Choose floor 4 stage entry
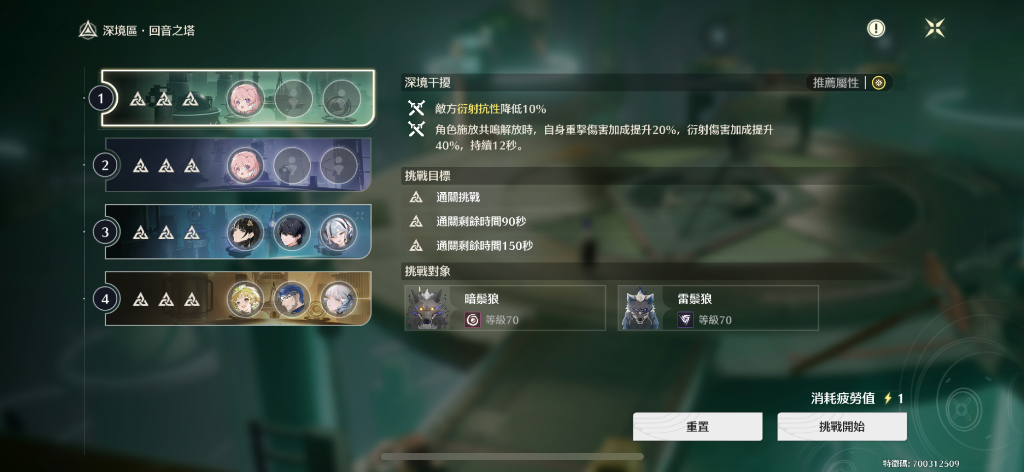 click(x=238, y=299)
